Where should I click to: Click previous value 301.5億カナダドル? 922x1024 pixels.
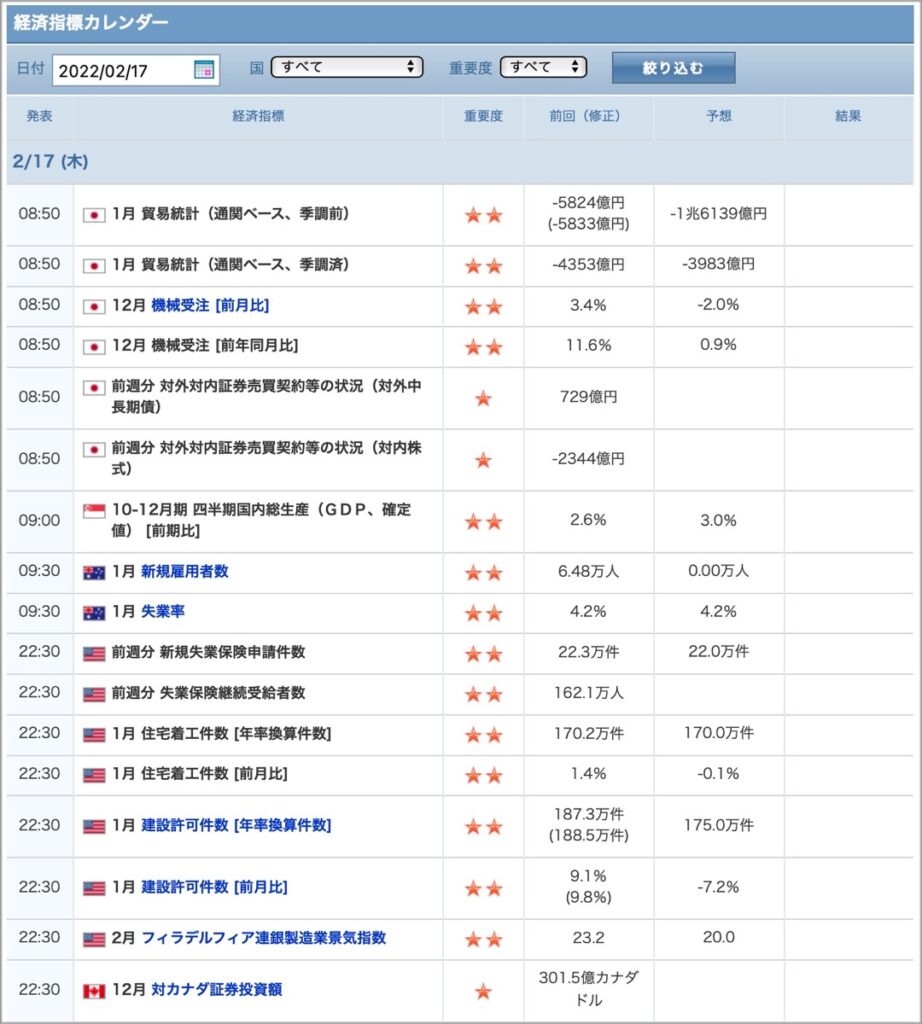click(588, 989)
